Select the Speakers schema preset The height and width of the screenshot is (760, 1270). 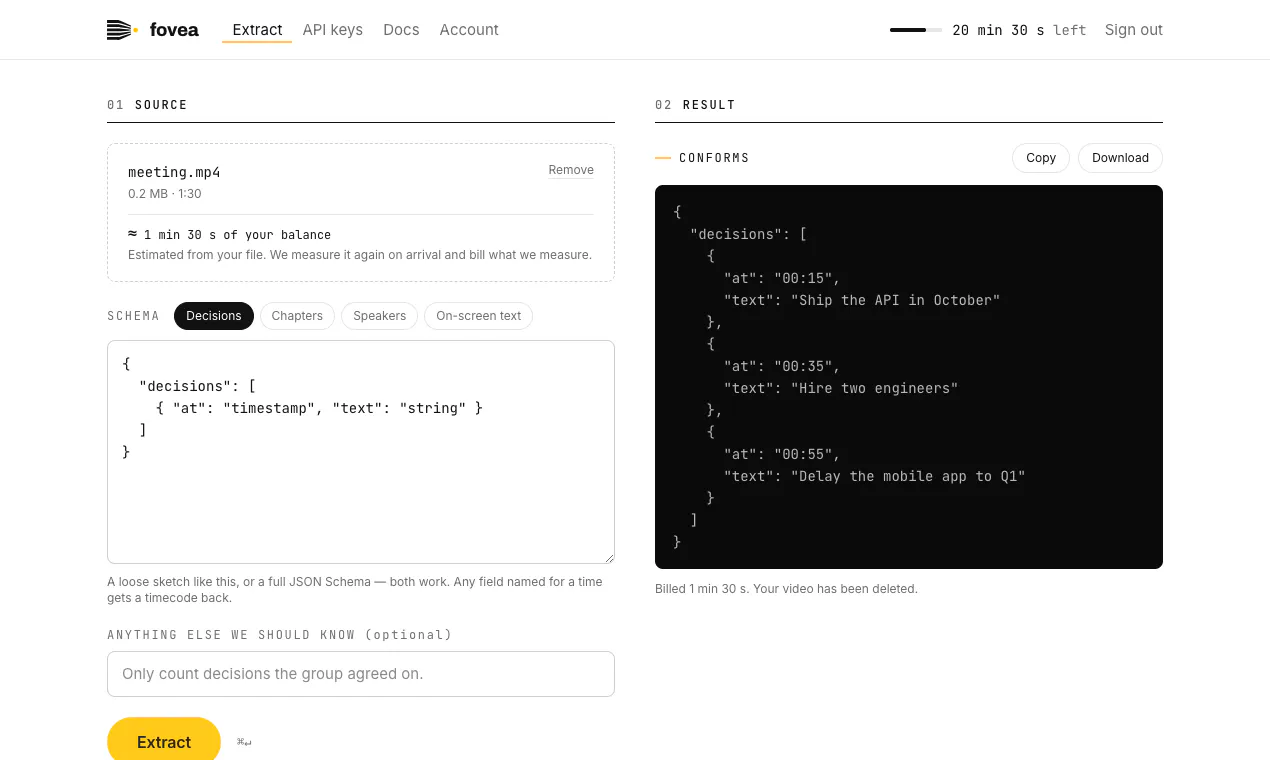[380, 316]
